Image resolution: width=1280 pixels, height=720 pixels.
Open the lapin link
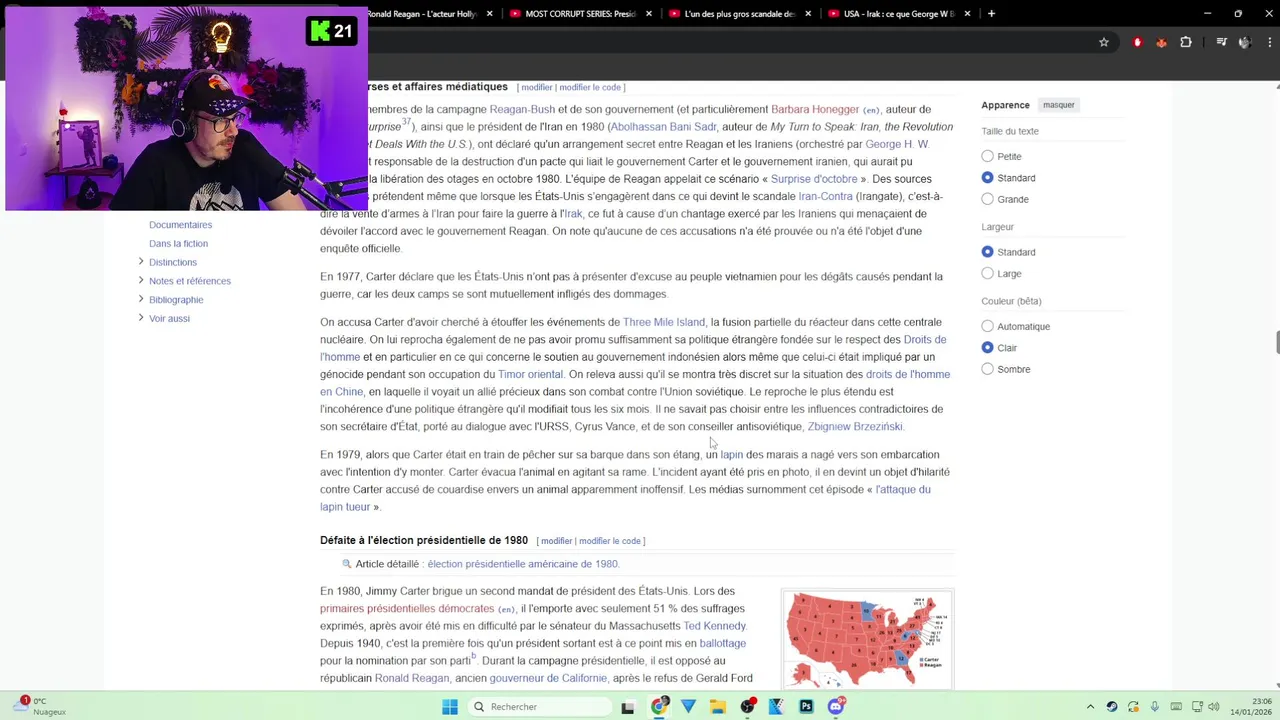(732, 454)
